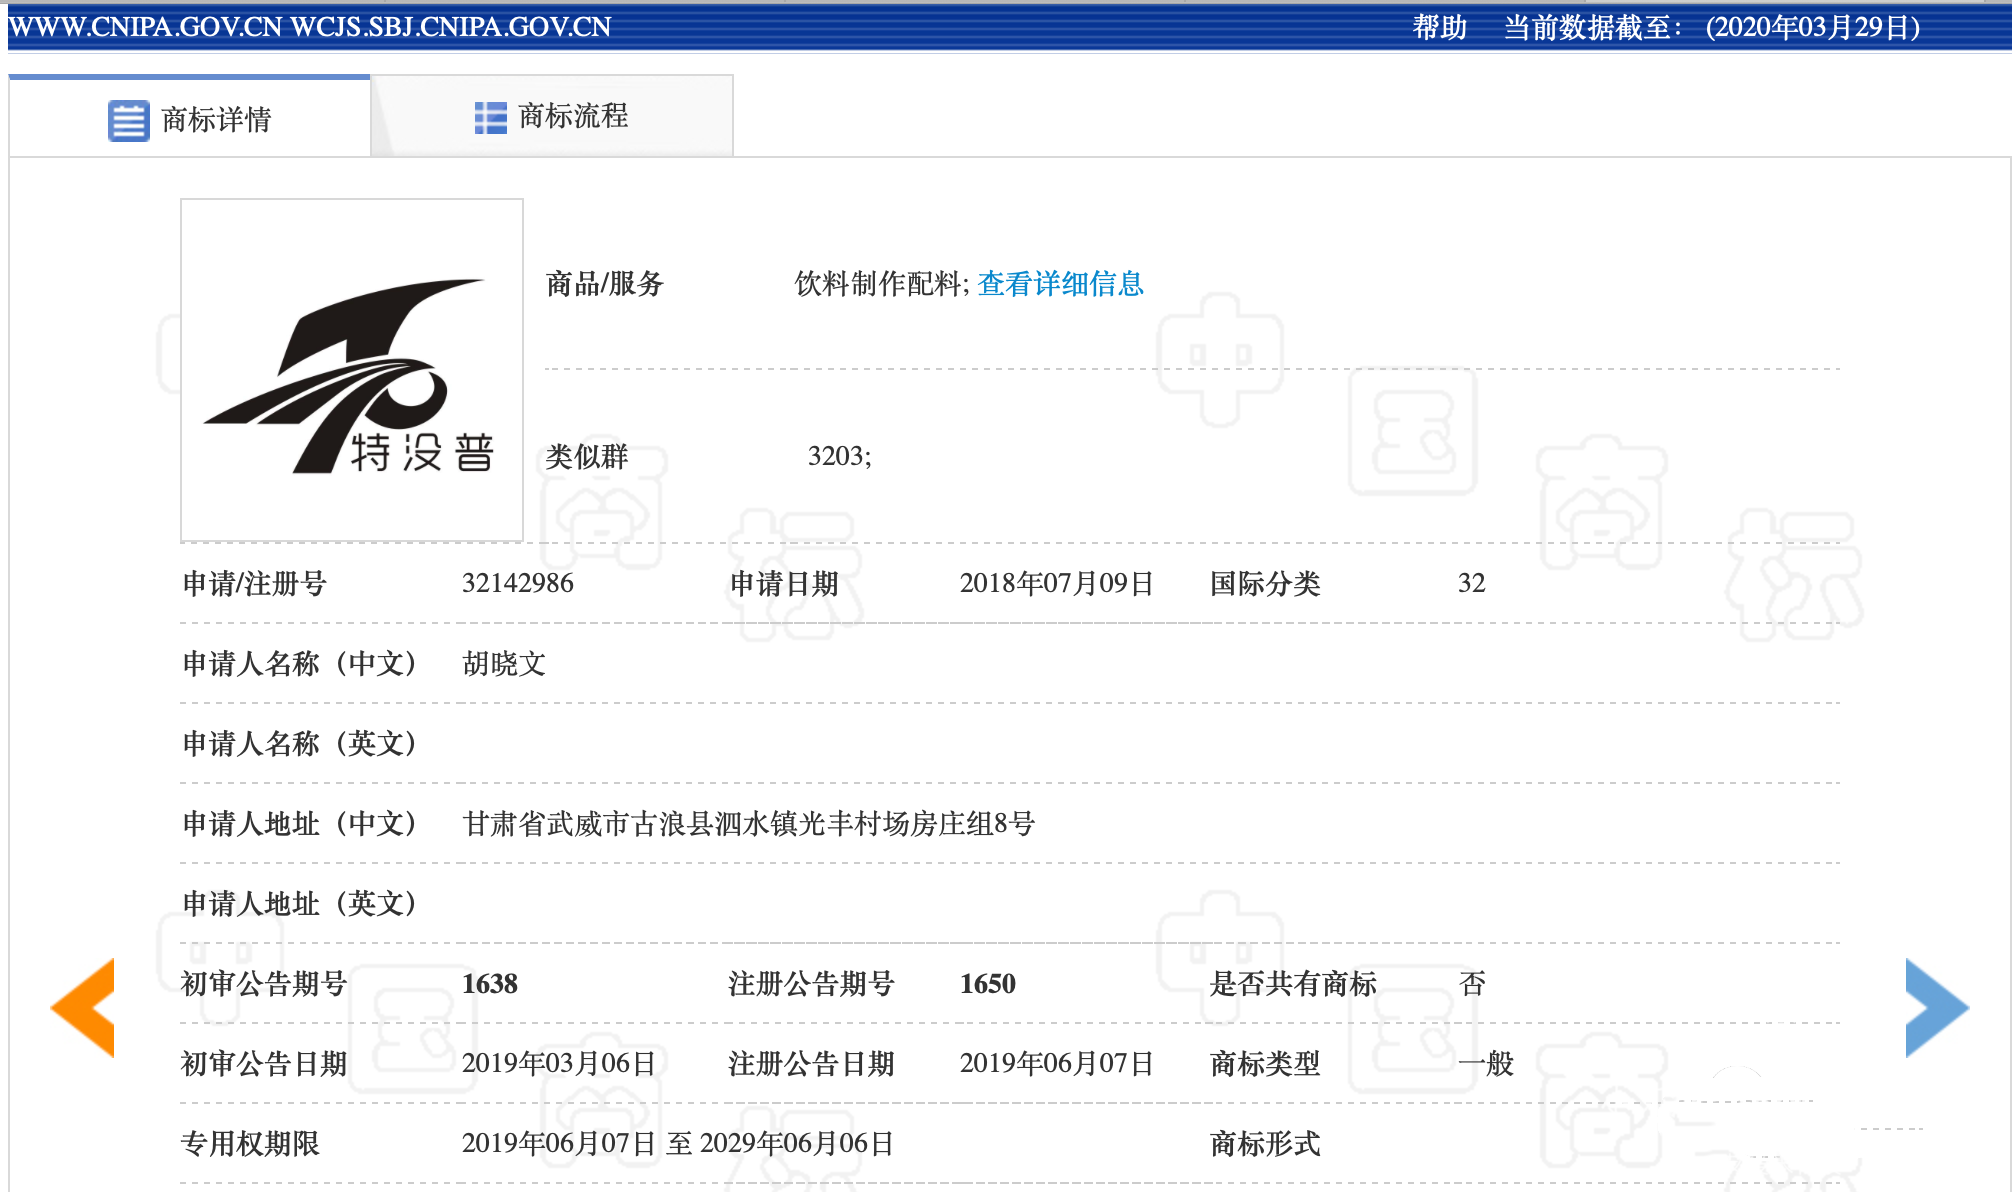Click the 商标形式 label
2012x1192 pixels.
(x=1265, y=1143)
